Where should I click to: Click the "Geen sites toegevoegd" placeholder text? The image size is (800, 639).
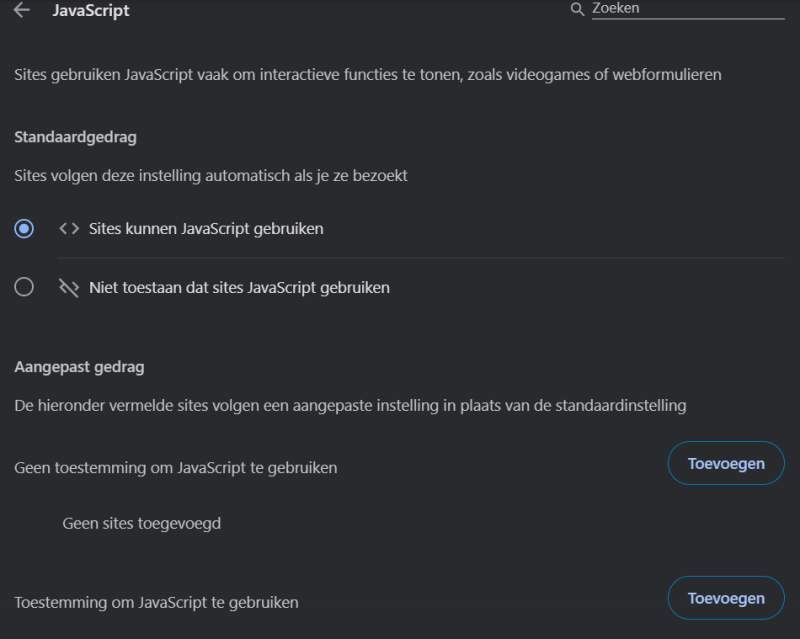141,523
